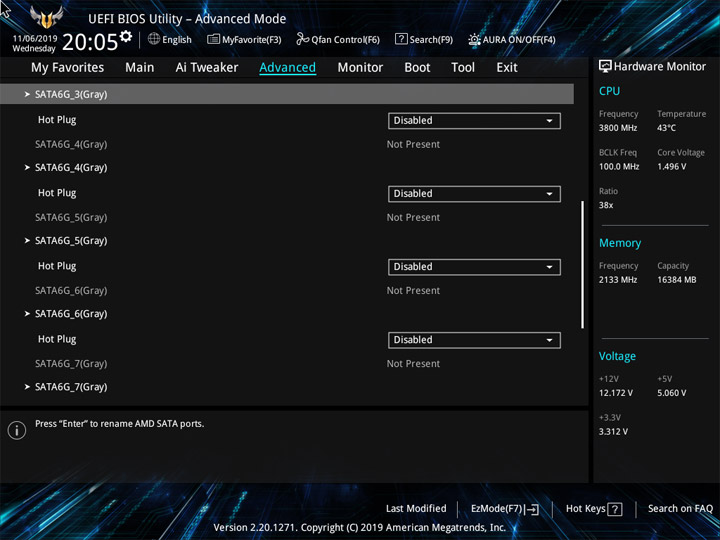Toggle AURA ON/OFF light icon
Viewport: 720px width, 540px height.
pyautogui.click(x=474, y=39)
